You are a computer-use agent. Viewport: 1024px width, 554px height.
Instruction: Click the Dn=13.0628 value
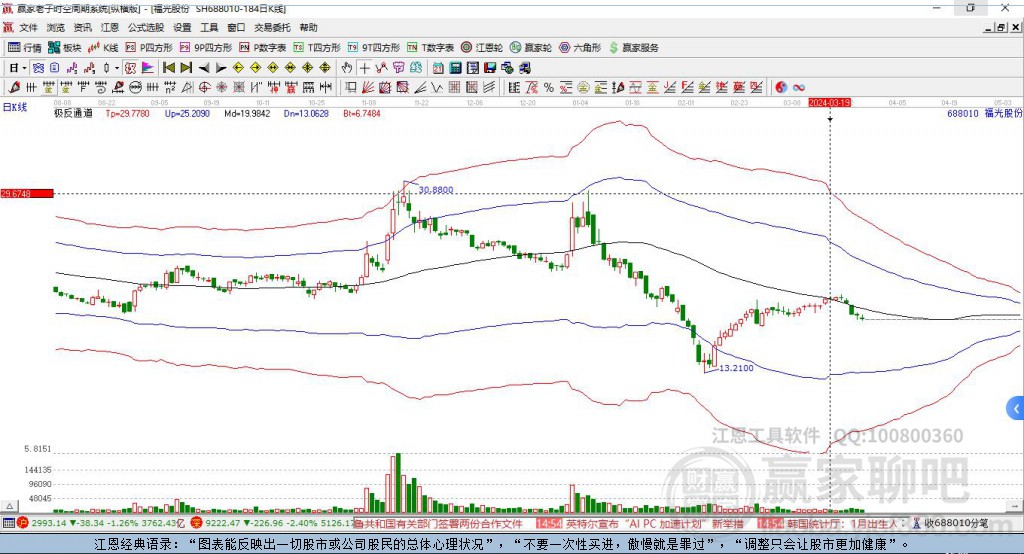point(306,113)
